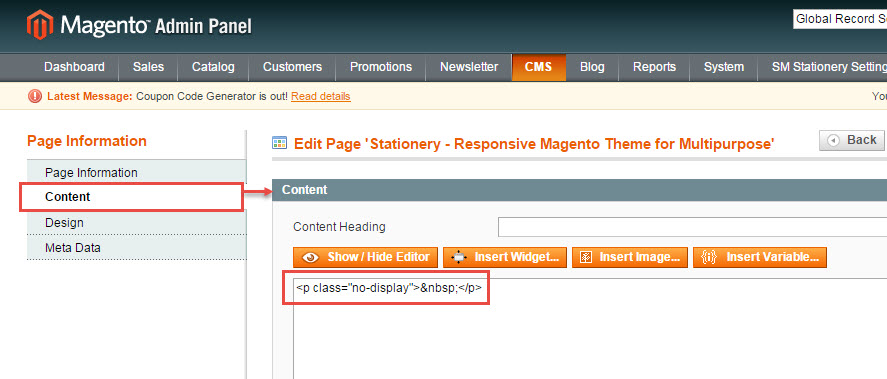Viewport: 887px width, 379px height.
Task: Focus the Content Heading input field
Action: [x=692, y=227]
